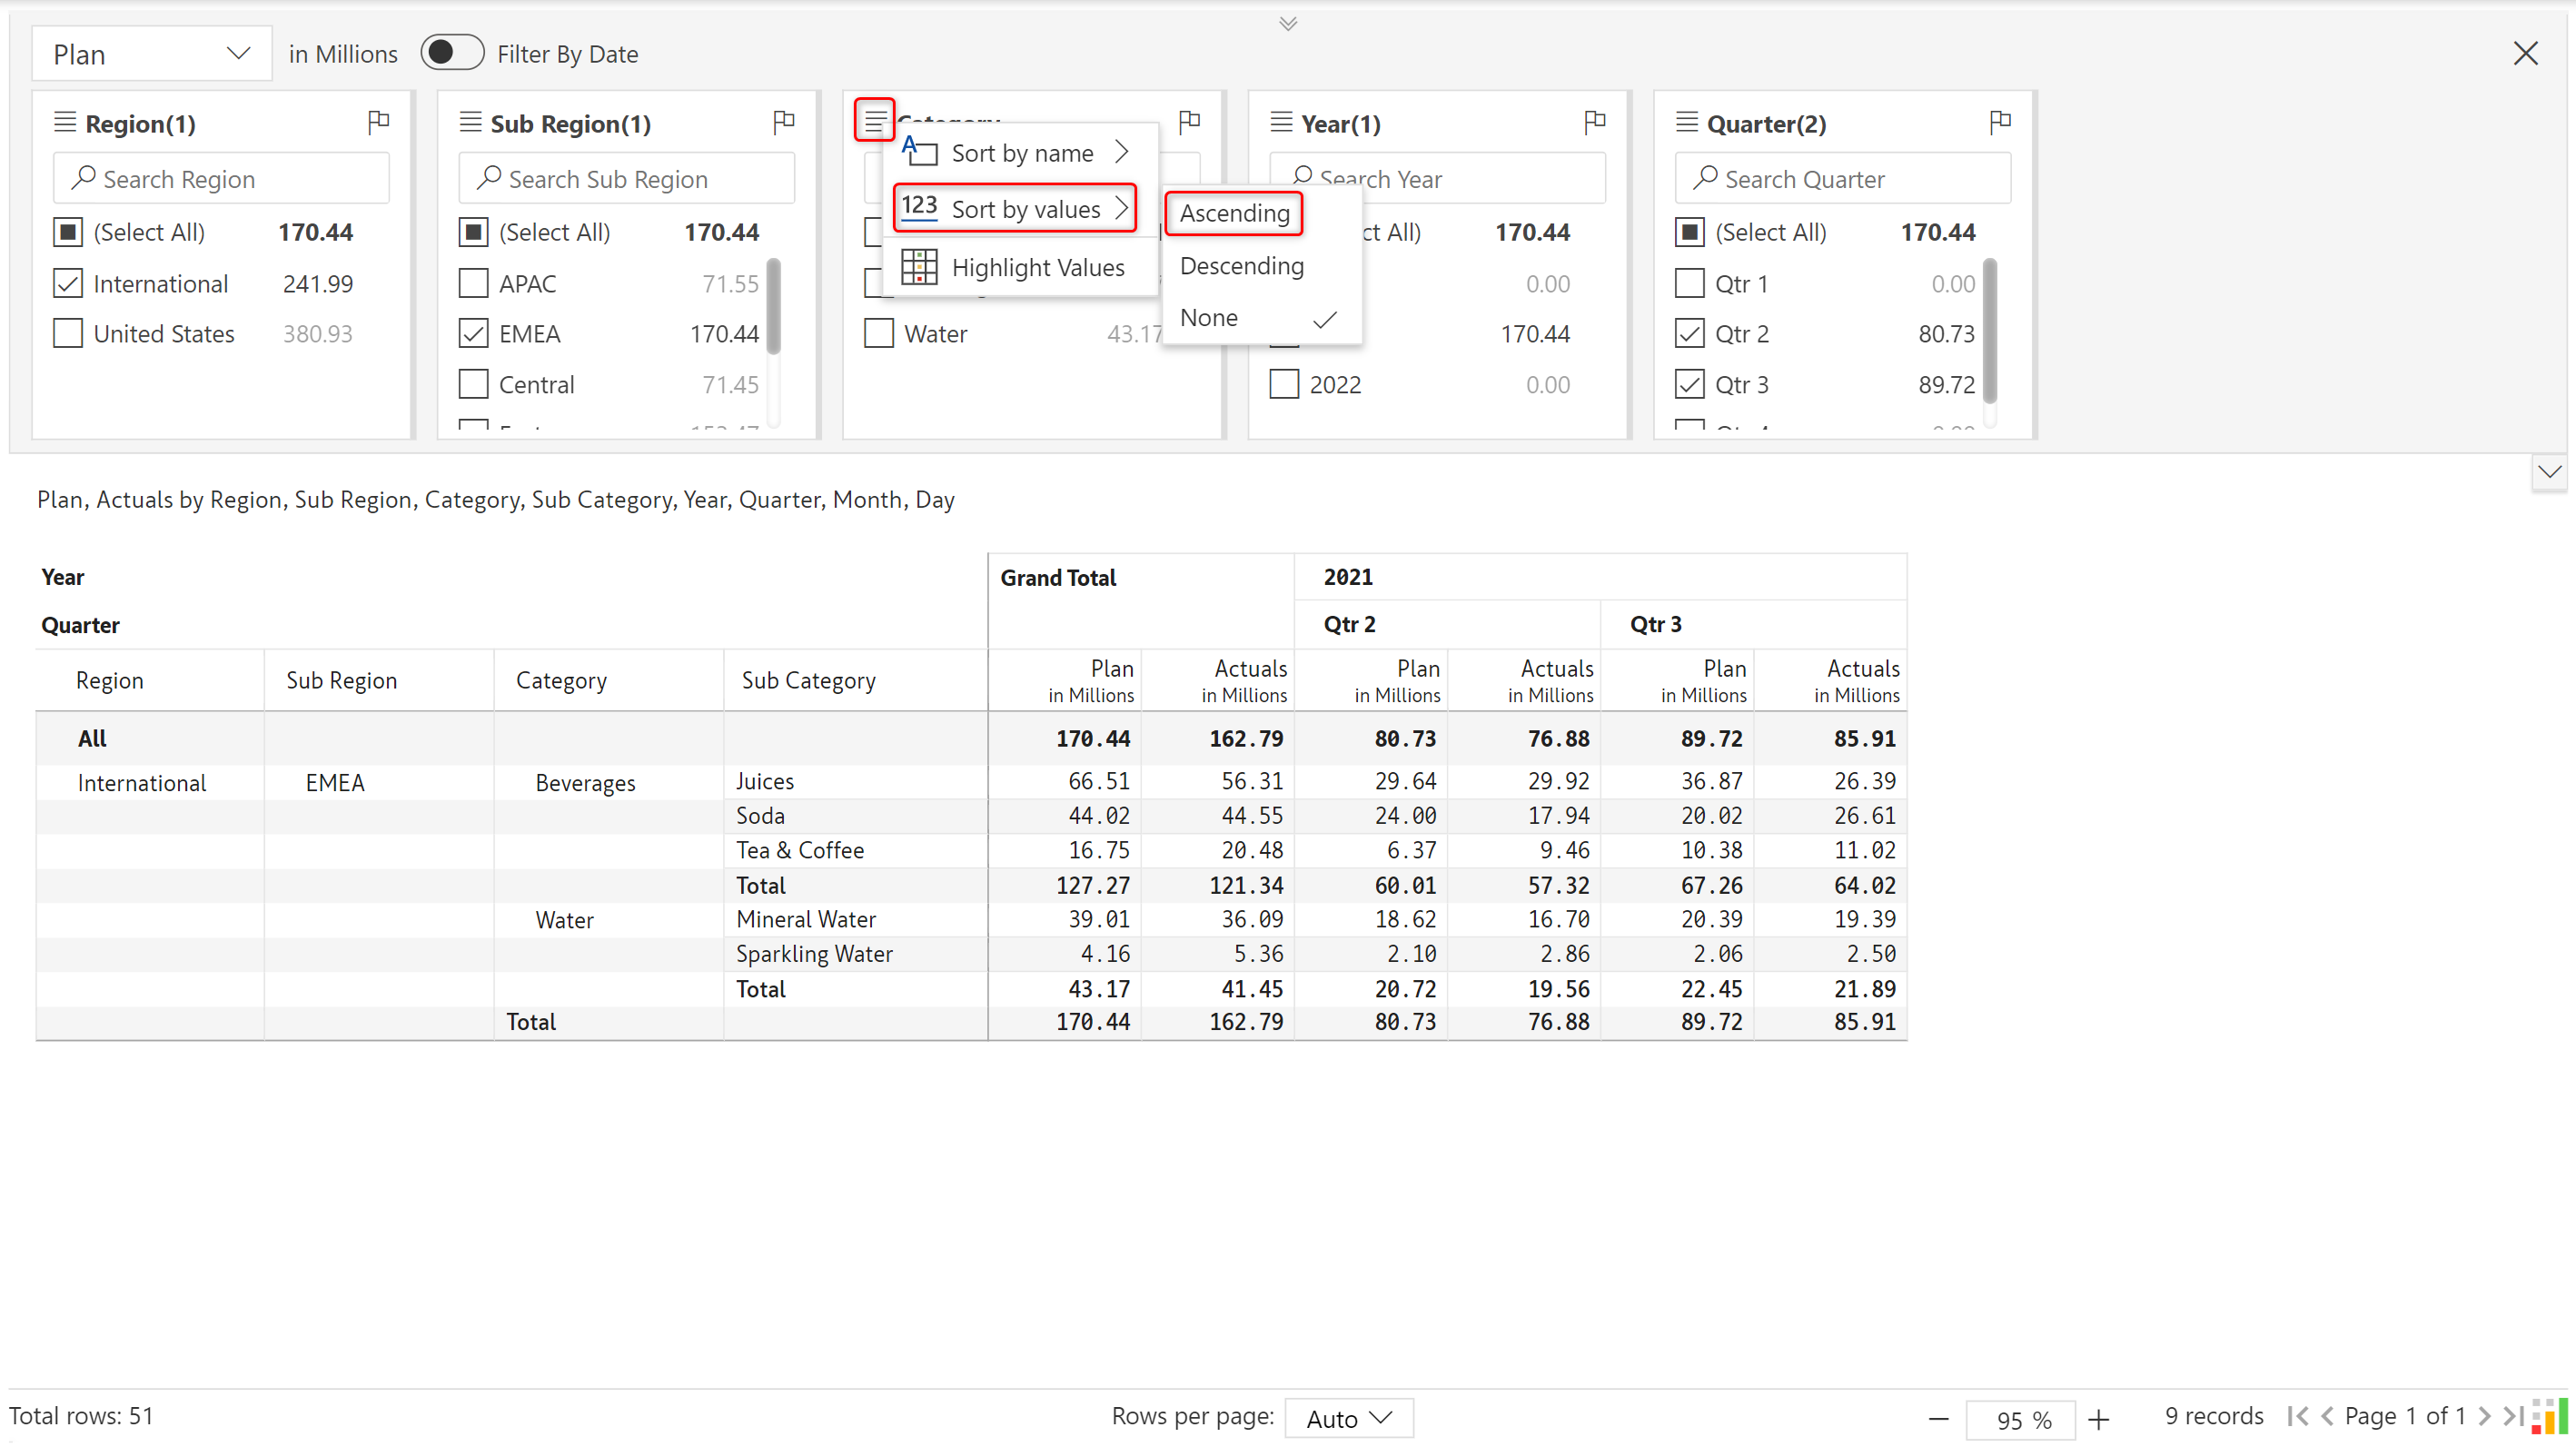Click the Search Region input field
This screenshot has height=1447, width=2576.
tap(222, 179)
